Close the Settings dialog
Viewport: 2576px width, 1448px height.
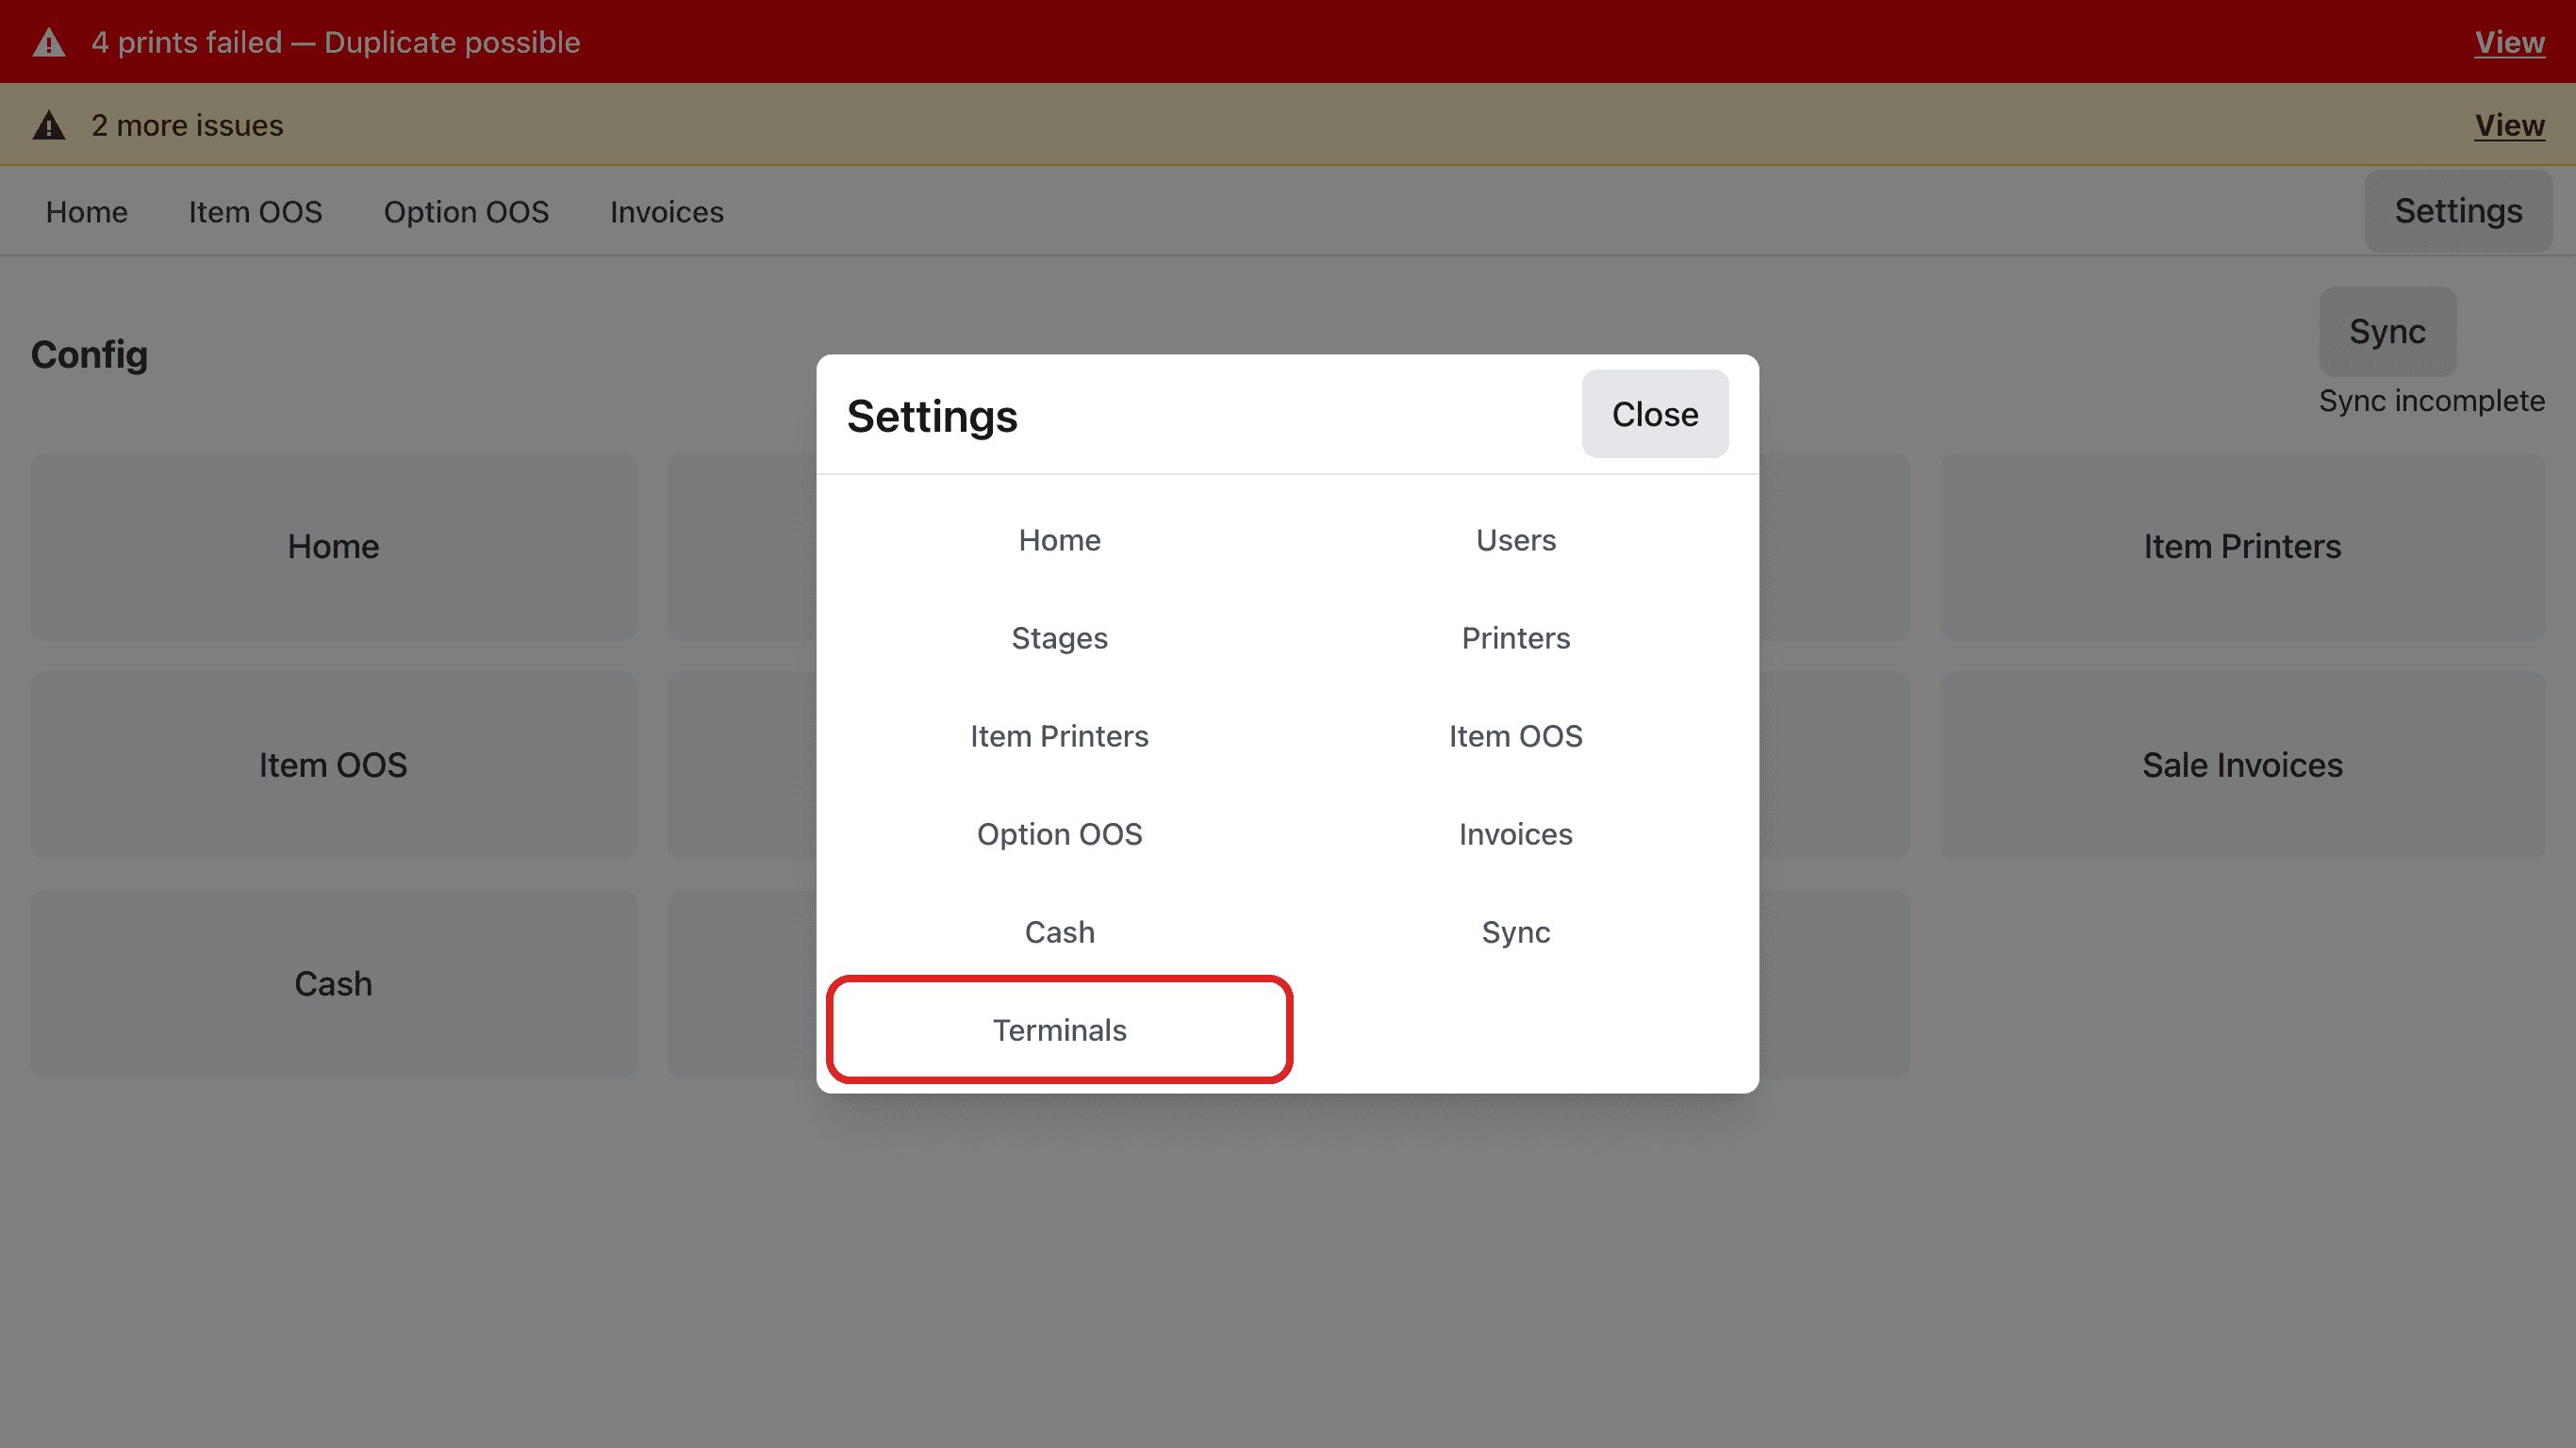pos(1655,414)
